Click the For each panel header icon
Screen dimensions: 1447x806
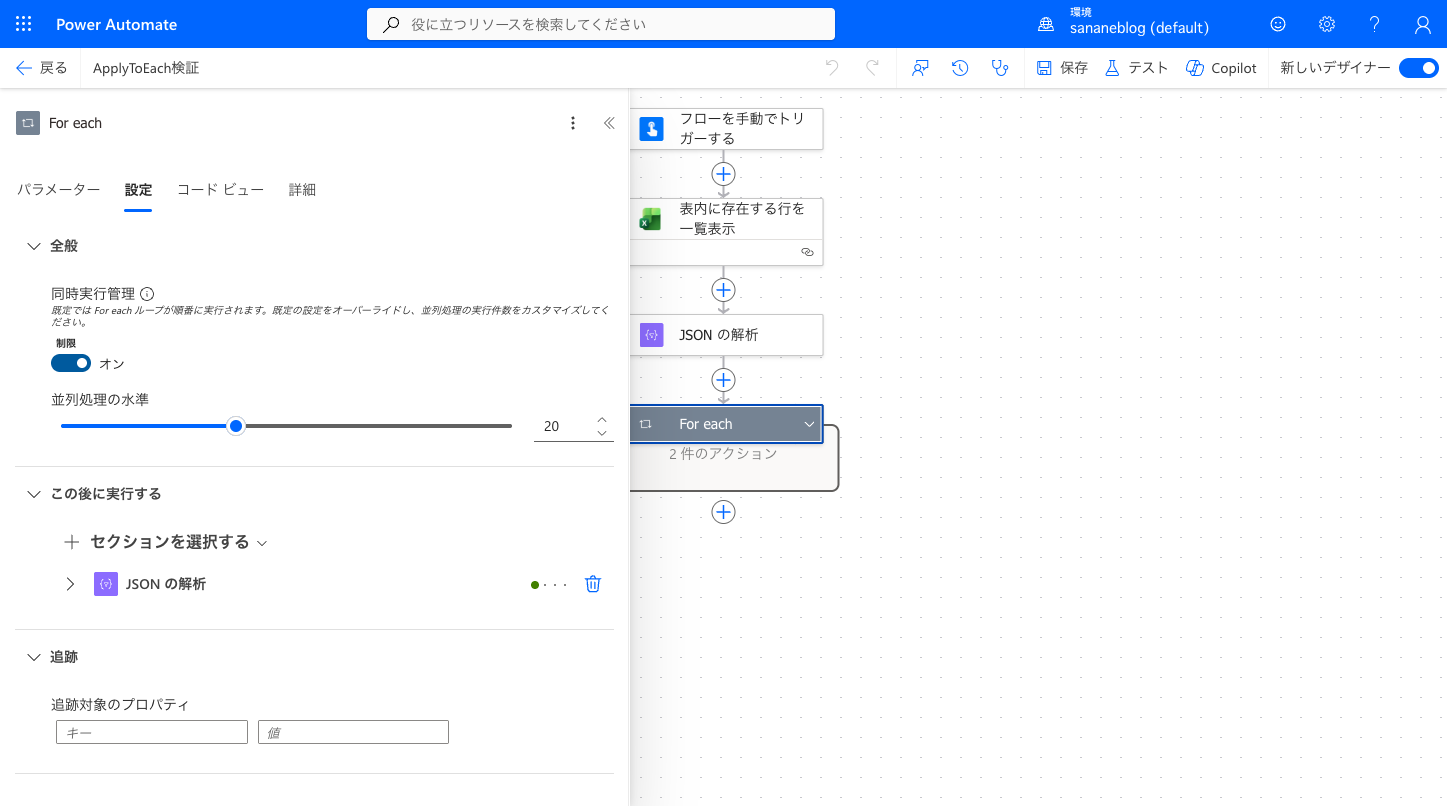pos(28,123)
